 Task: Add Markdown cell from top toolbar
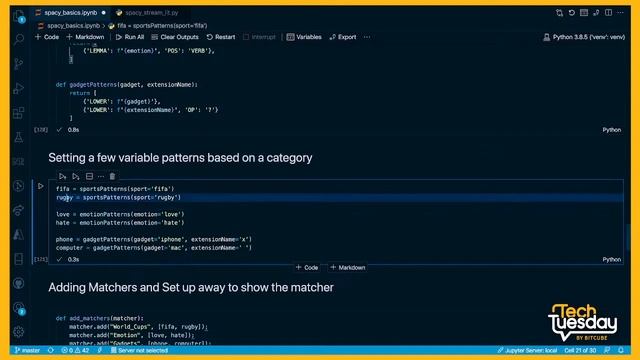click(x=85, y=37)
